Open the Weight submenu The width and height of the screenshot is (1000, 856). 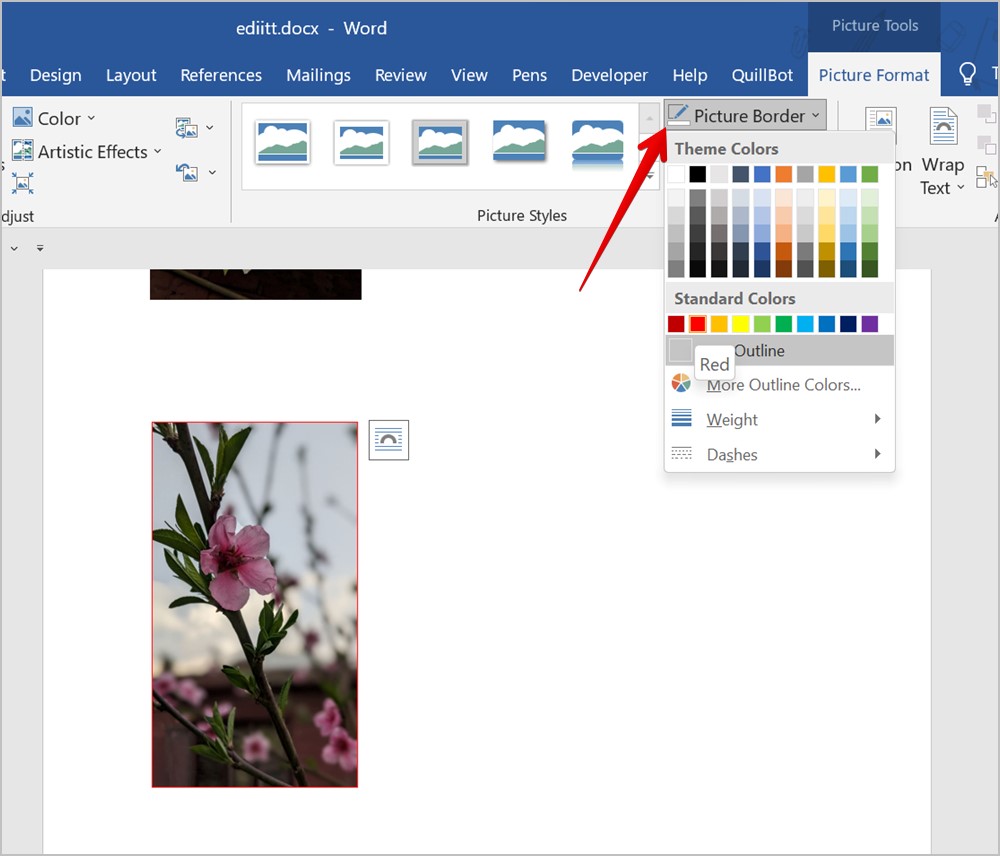pyautogui.click(x=779, y=419)
